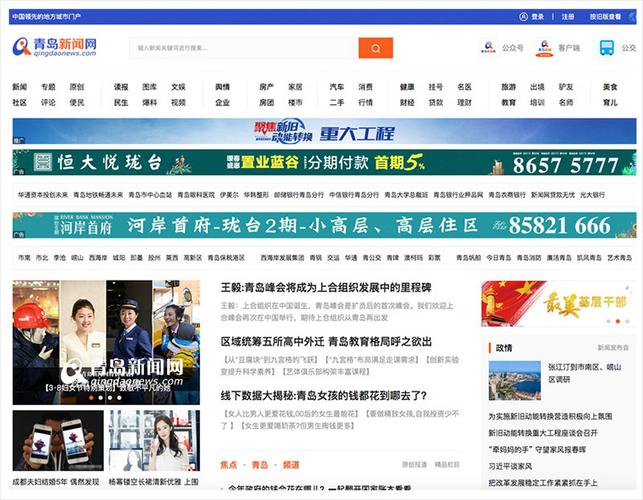The image size is (643, 500).
Task: Open article 张江汀到市南区、崂山区调研
Action: point(585,373)
